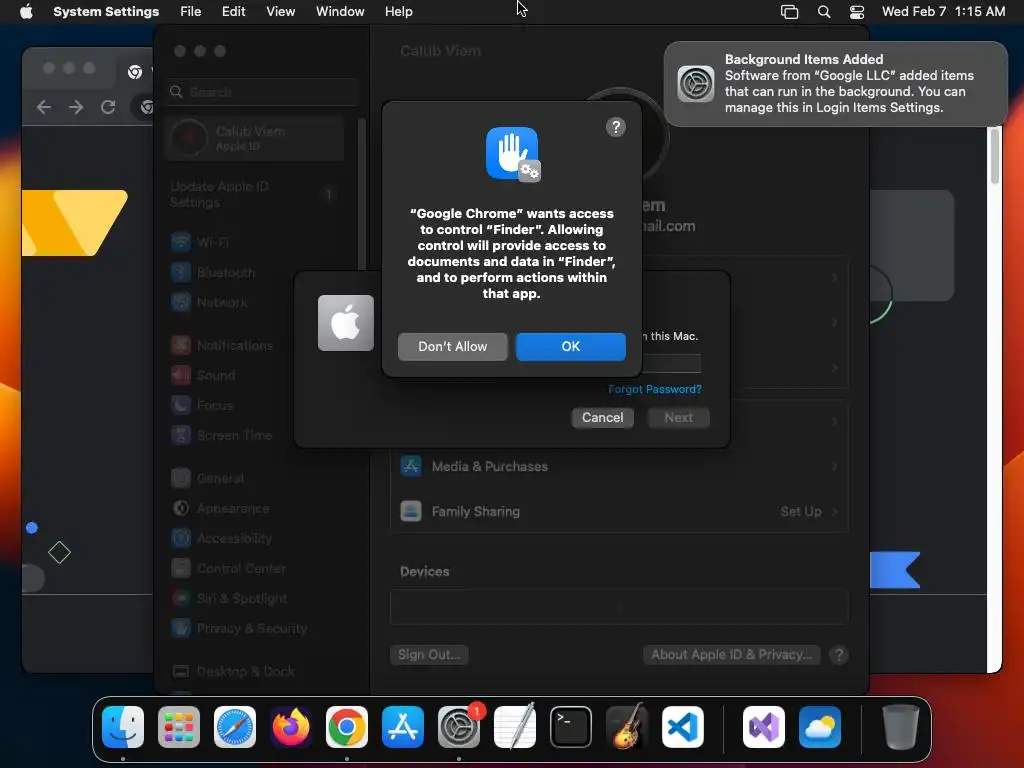
Task: Click the Search field in Settings sidebar
Action: coord(263,92)
